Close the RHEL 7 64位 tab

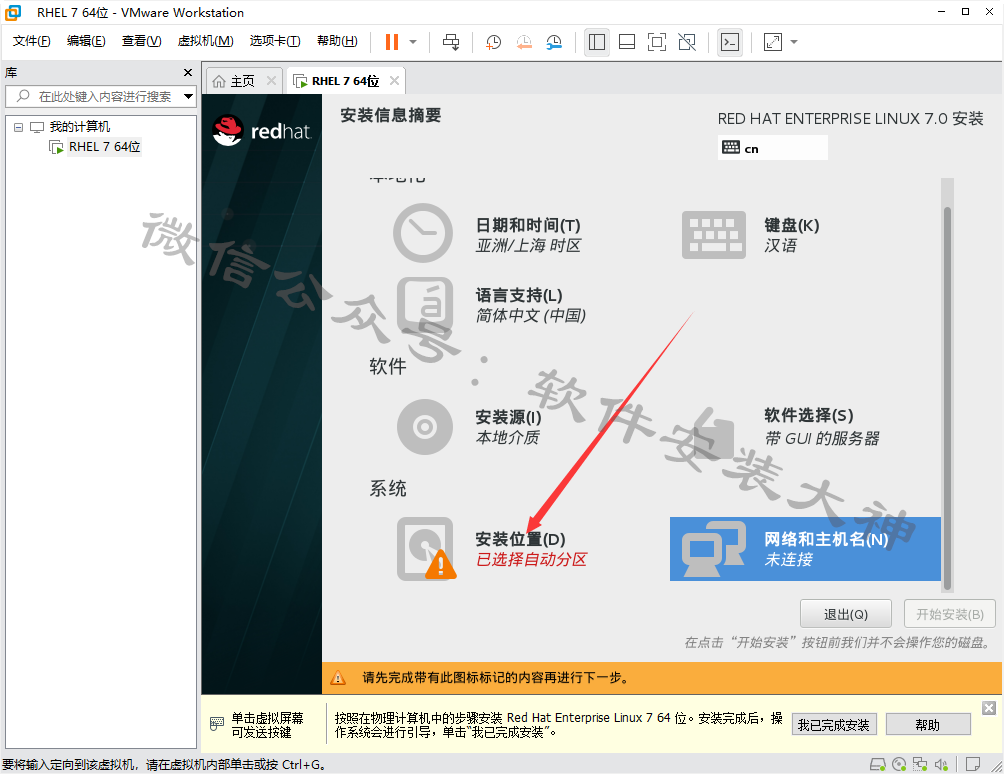point(394,81)
